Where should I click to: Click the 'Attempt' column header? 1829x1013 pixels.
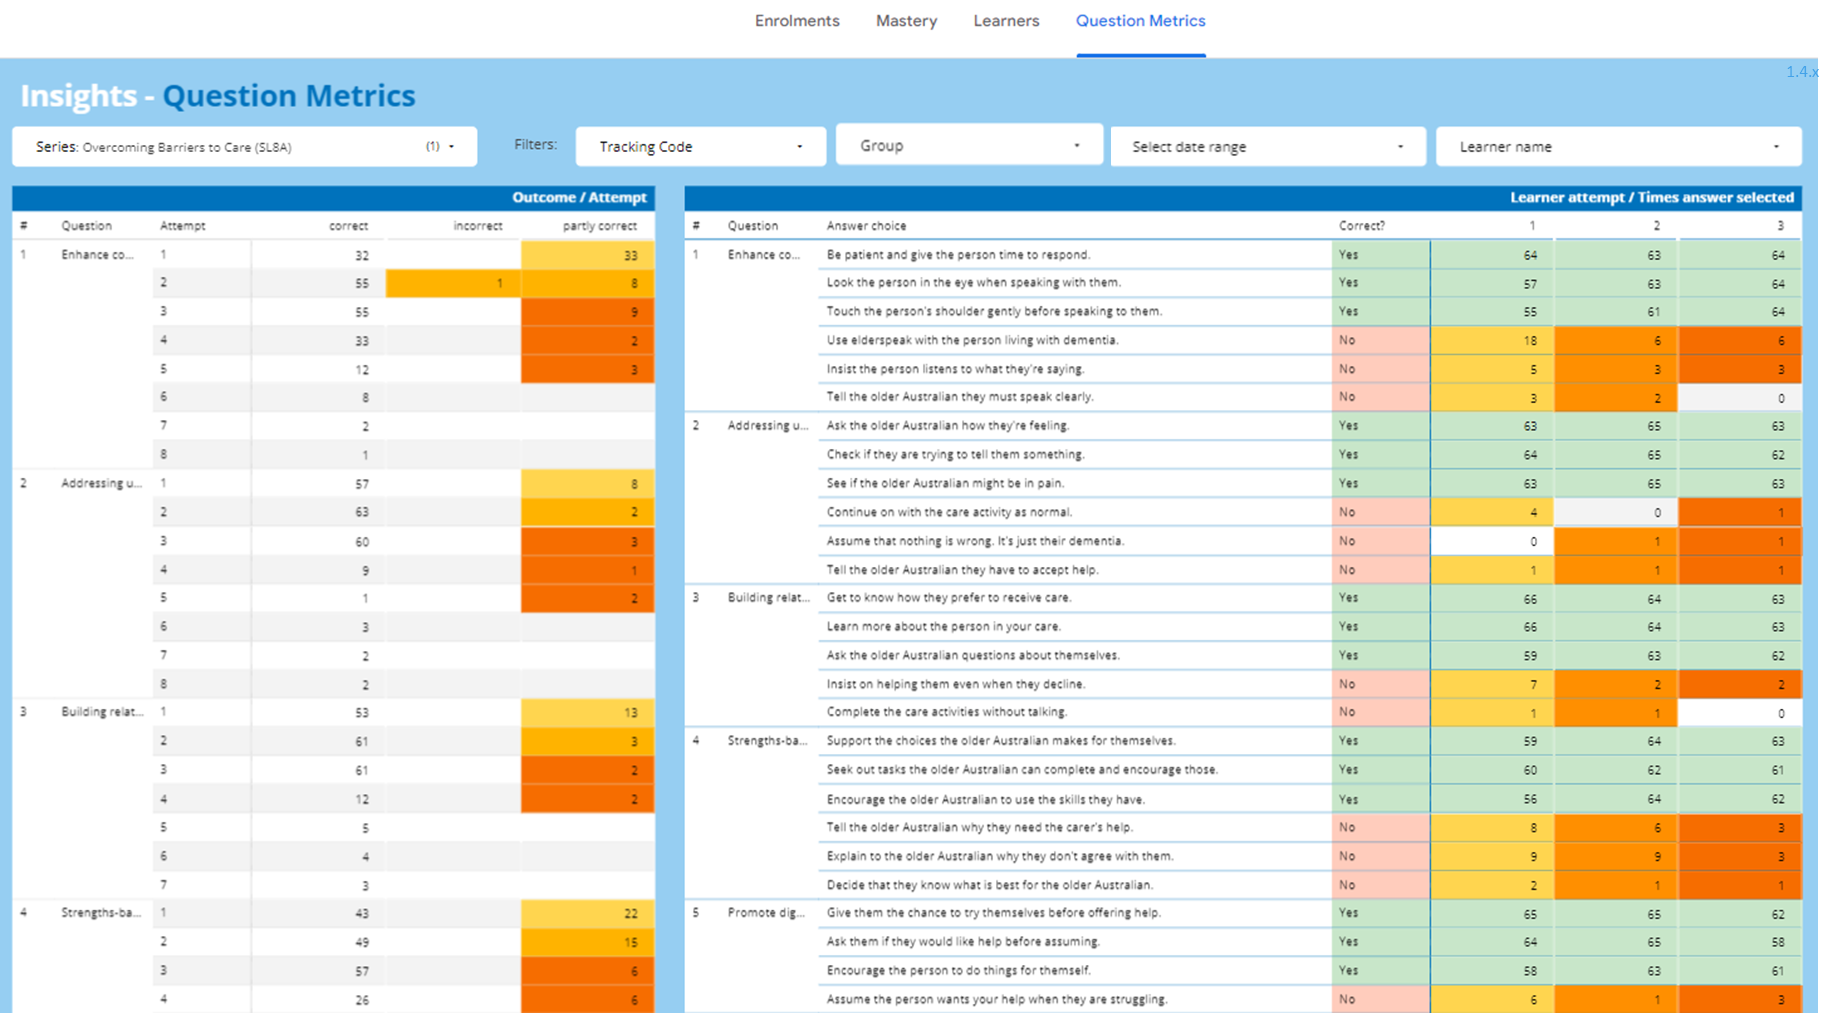point(182,226)
